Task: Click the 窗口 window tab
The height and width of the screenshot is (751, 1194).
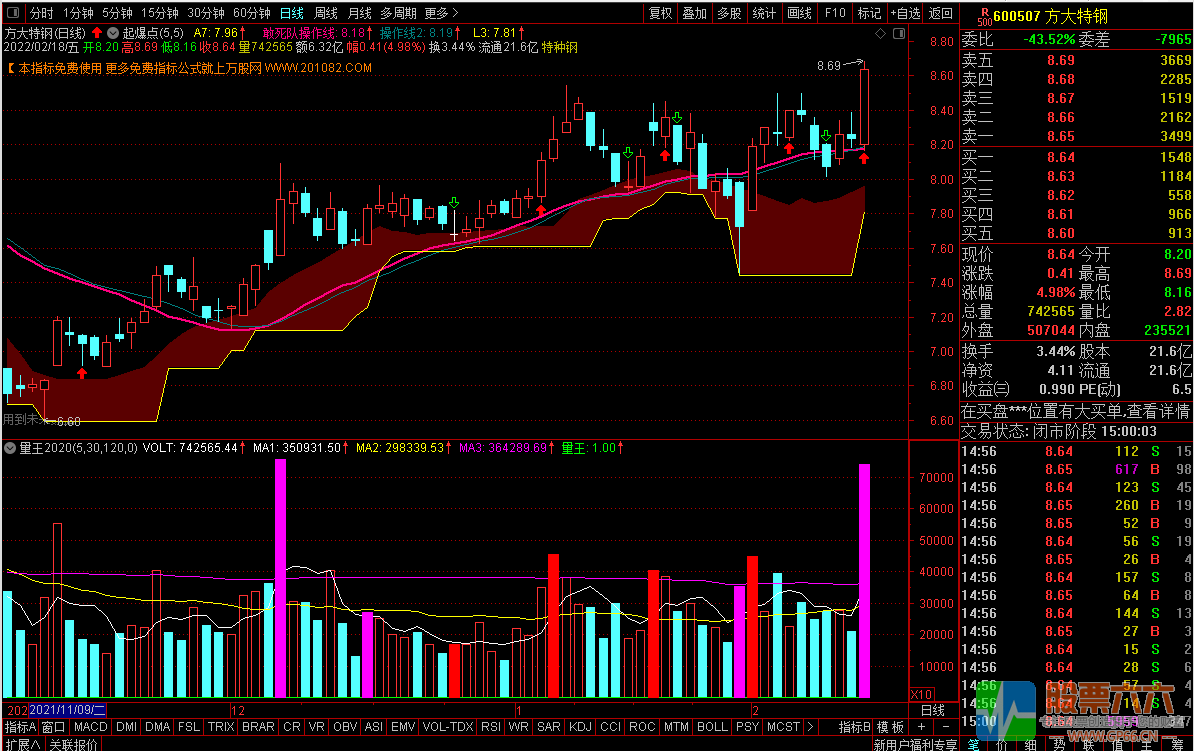Action: click(53, 727)
